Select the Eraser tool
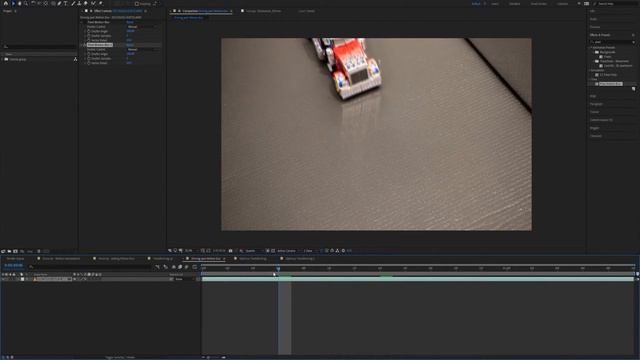Viewport: 640px width, 360px height. pos(85,4)
